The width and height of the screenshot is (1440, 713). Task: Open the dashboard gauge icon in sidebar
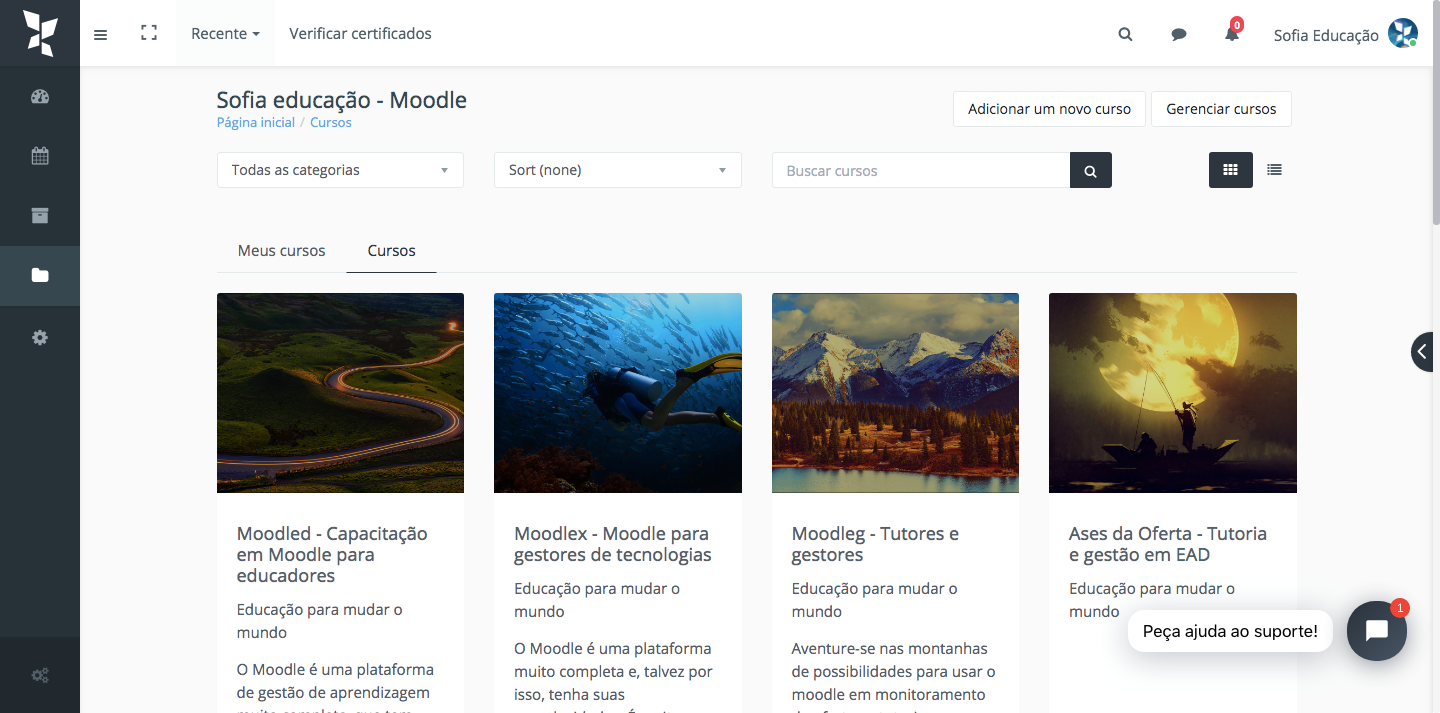(40, 97)
